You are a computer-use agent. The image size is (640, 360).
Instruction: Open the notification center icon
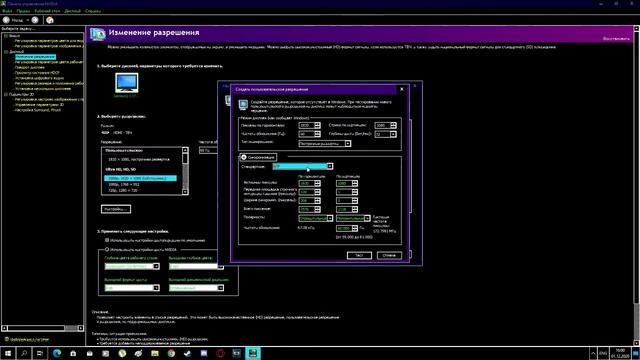point(636,353)
